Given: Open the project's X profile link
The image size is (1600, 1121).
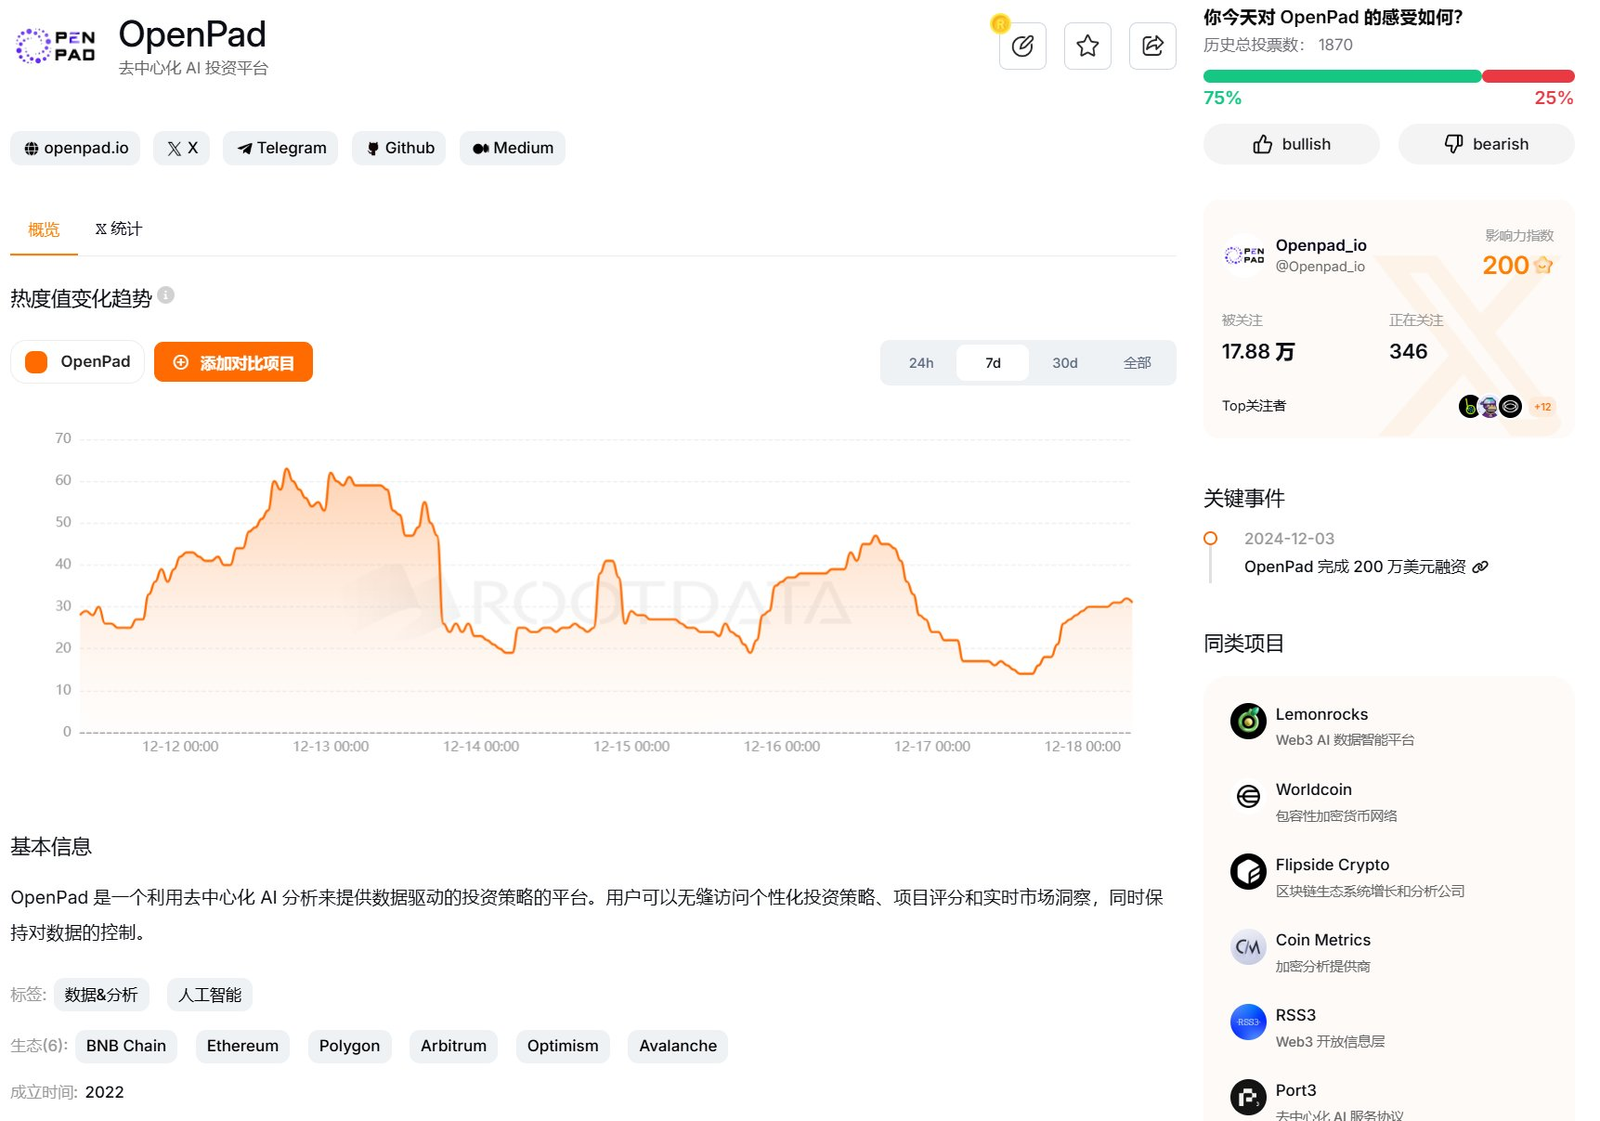Looking at the screenshot, I should 182,148.
